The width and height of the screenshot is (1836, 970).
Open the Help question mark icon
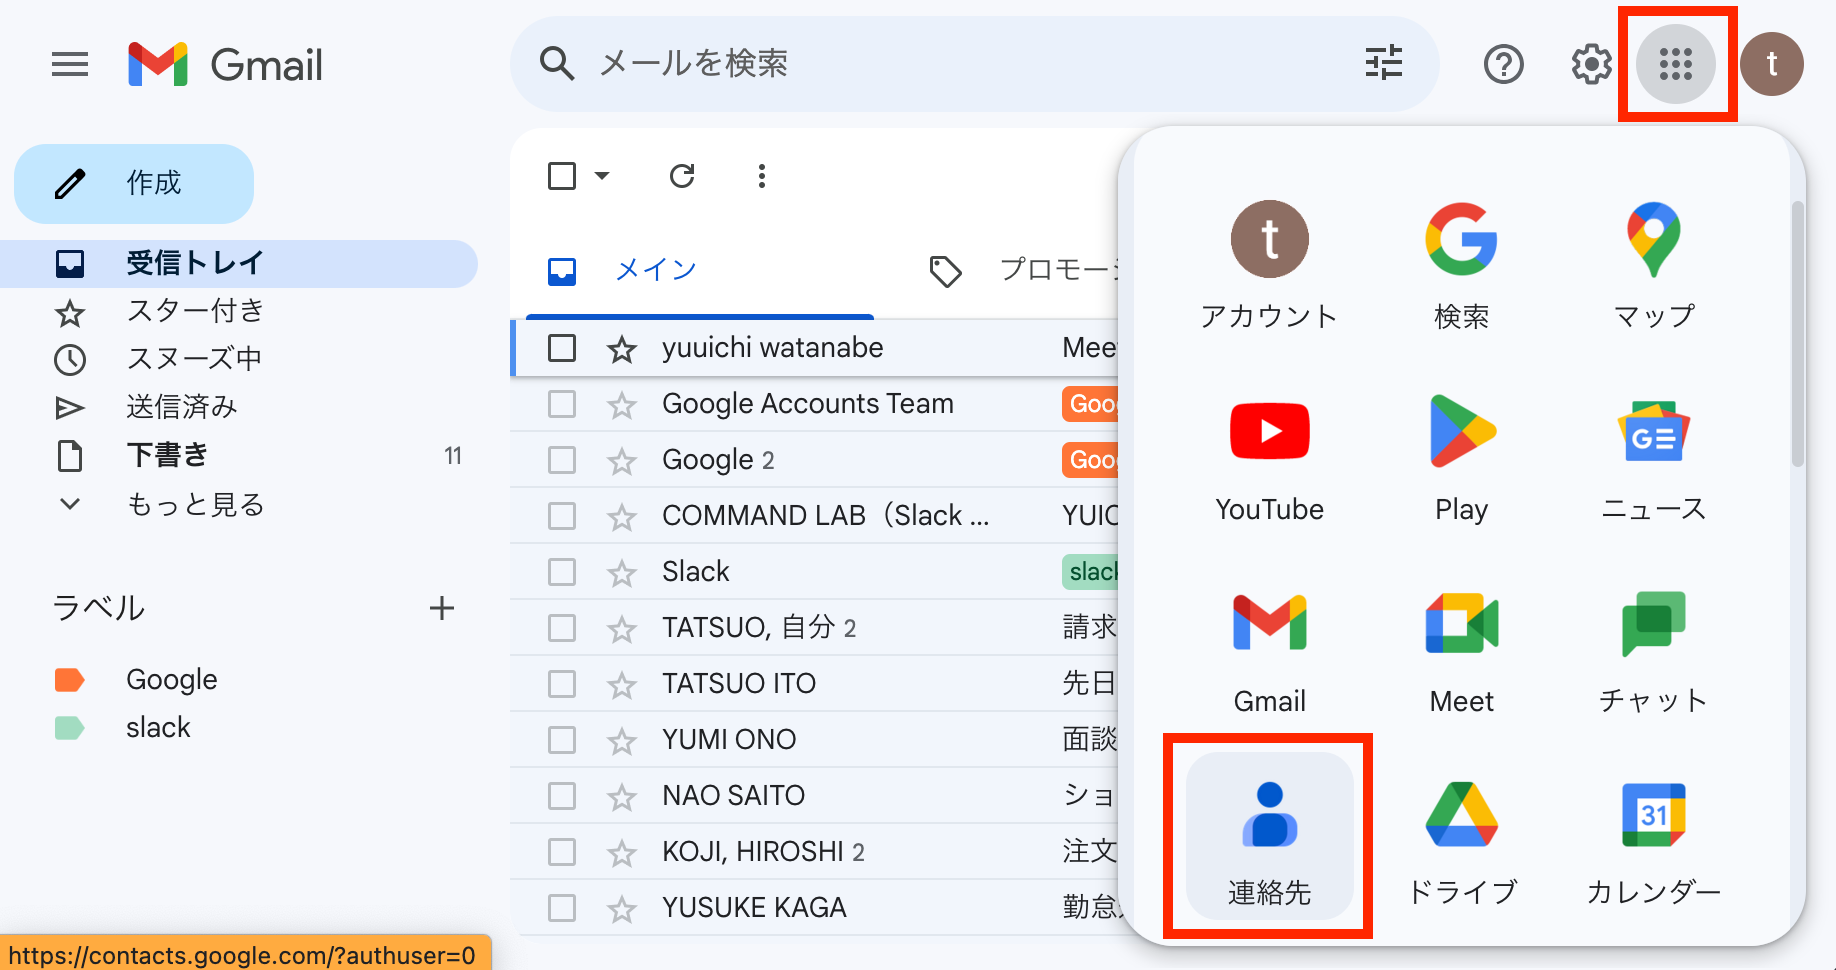pos(1503,65)
